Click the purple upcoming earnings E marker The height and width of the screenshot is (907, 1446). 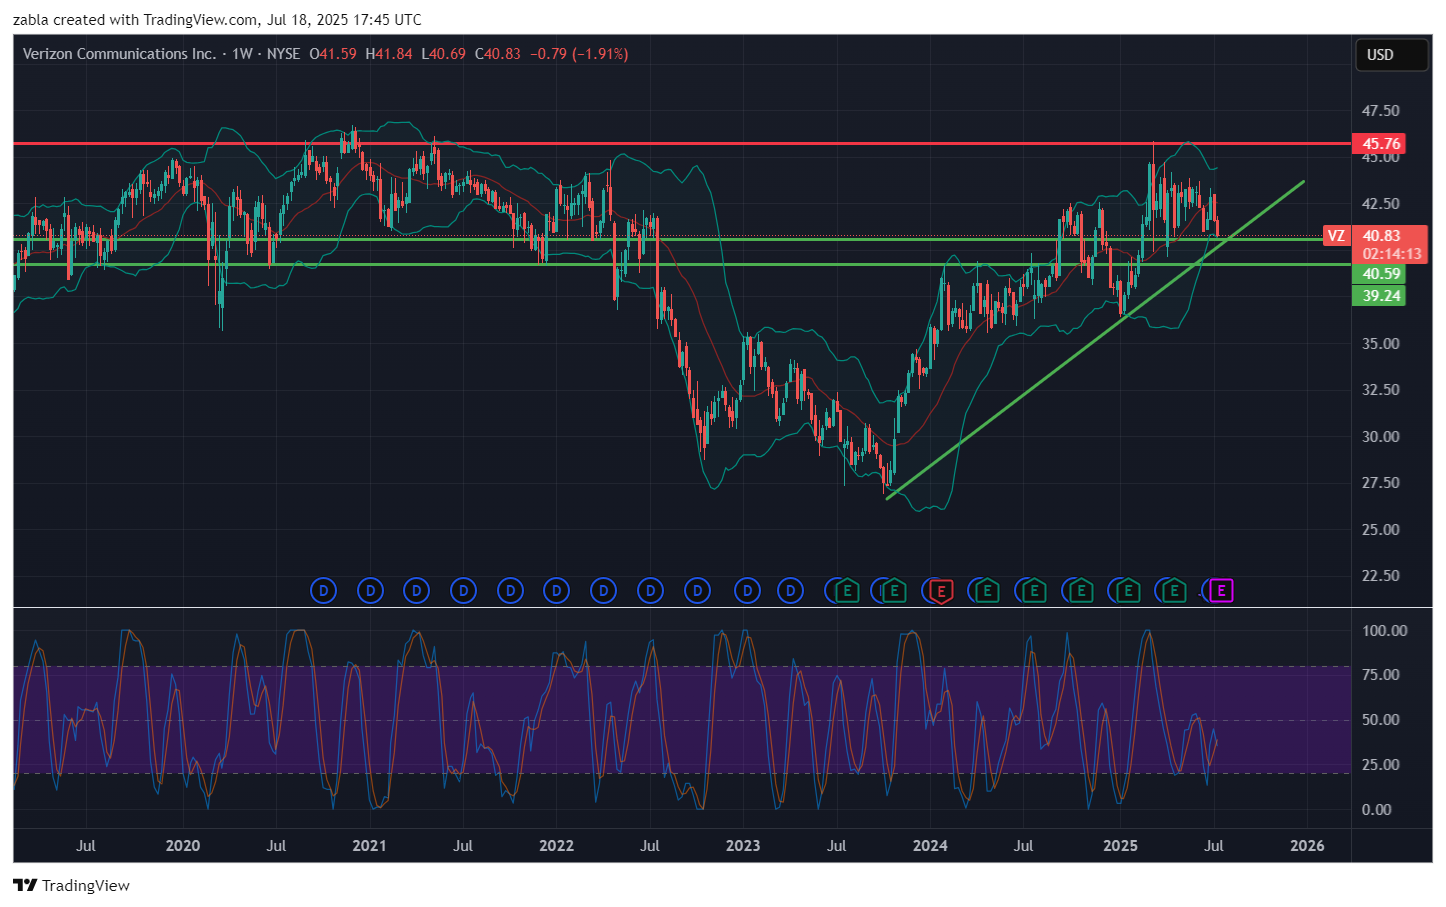coord(1221,591)
